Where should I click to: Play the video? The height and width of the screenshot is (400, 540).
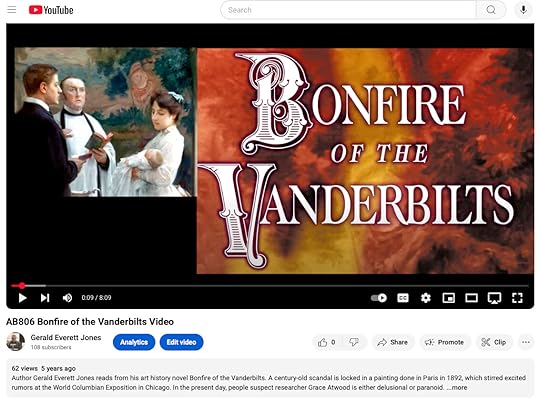(x=22, y=298)
